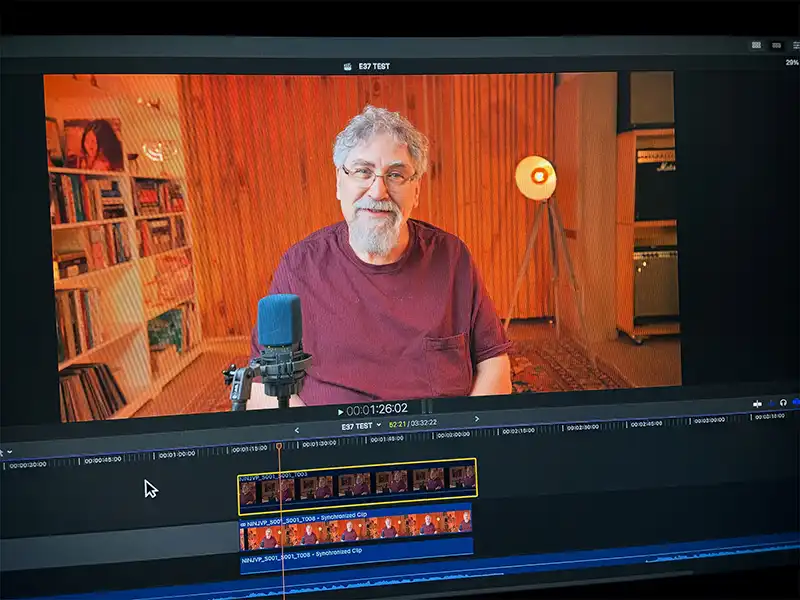This screenshot has height=600, width=800.
Task: Toggle snapping at far right of timeline toolbar
Action: [x=796, y=403]
